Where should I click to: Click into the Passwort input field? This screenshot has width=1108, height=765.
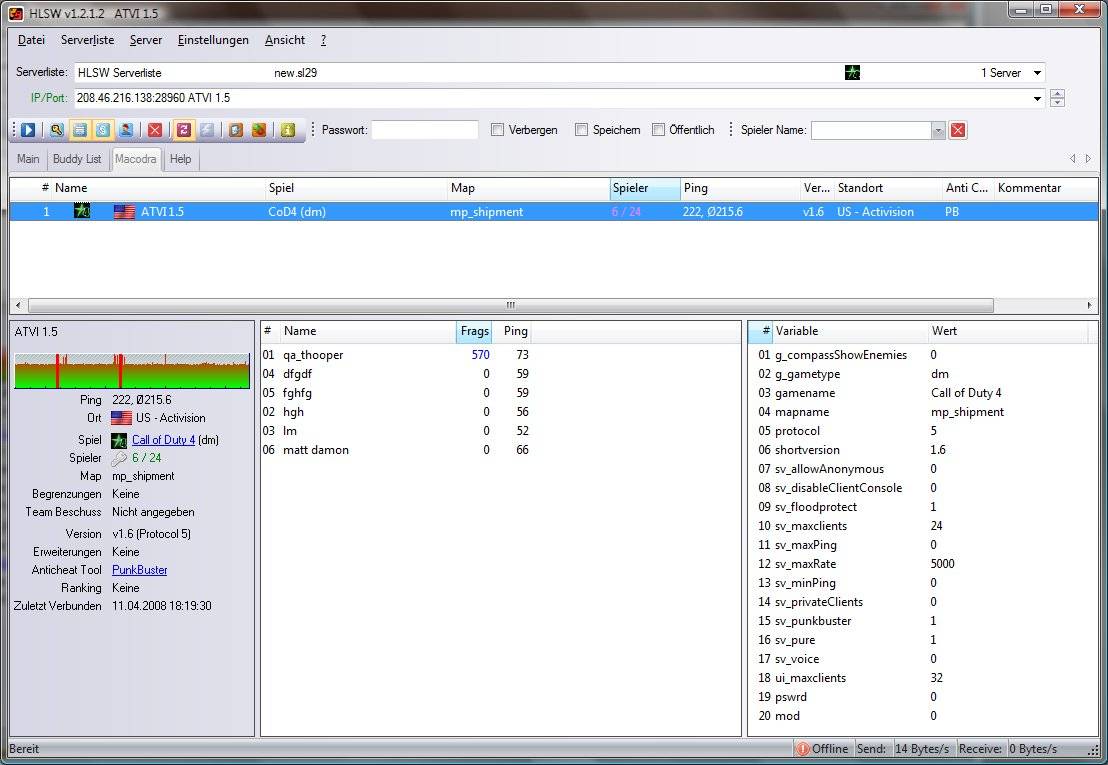424,130
